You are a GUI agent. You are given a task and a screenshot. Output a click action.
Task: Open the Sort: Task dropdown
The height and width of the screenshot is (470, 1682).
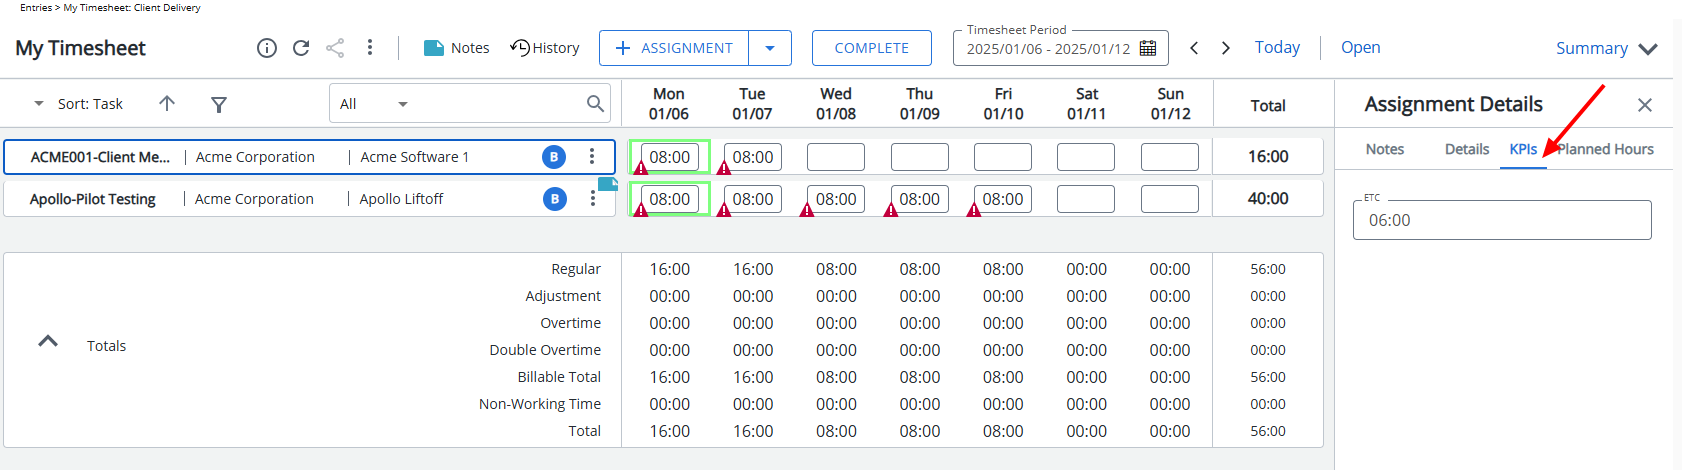pyautogui.click(x=80, y=104)
